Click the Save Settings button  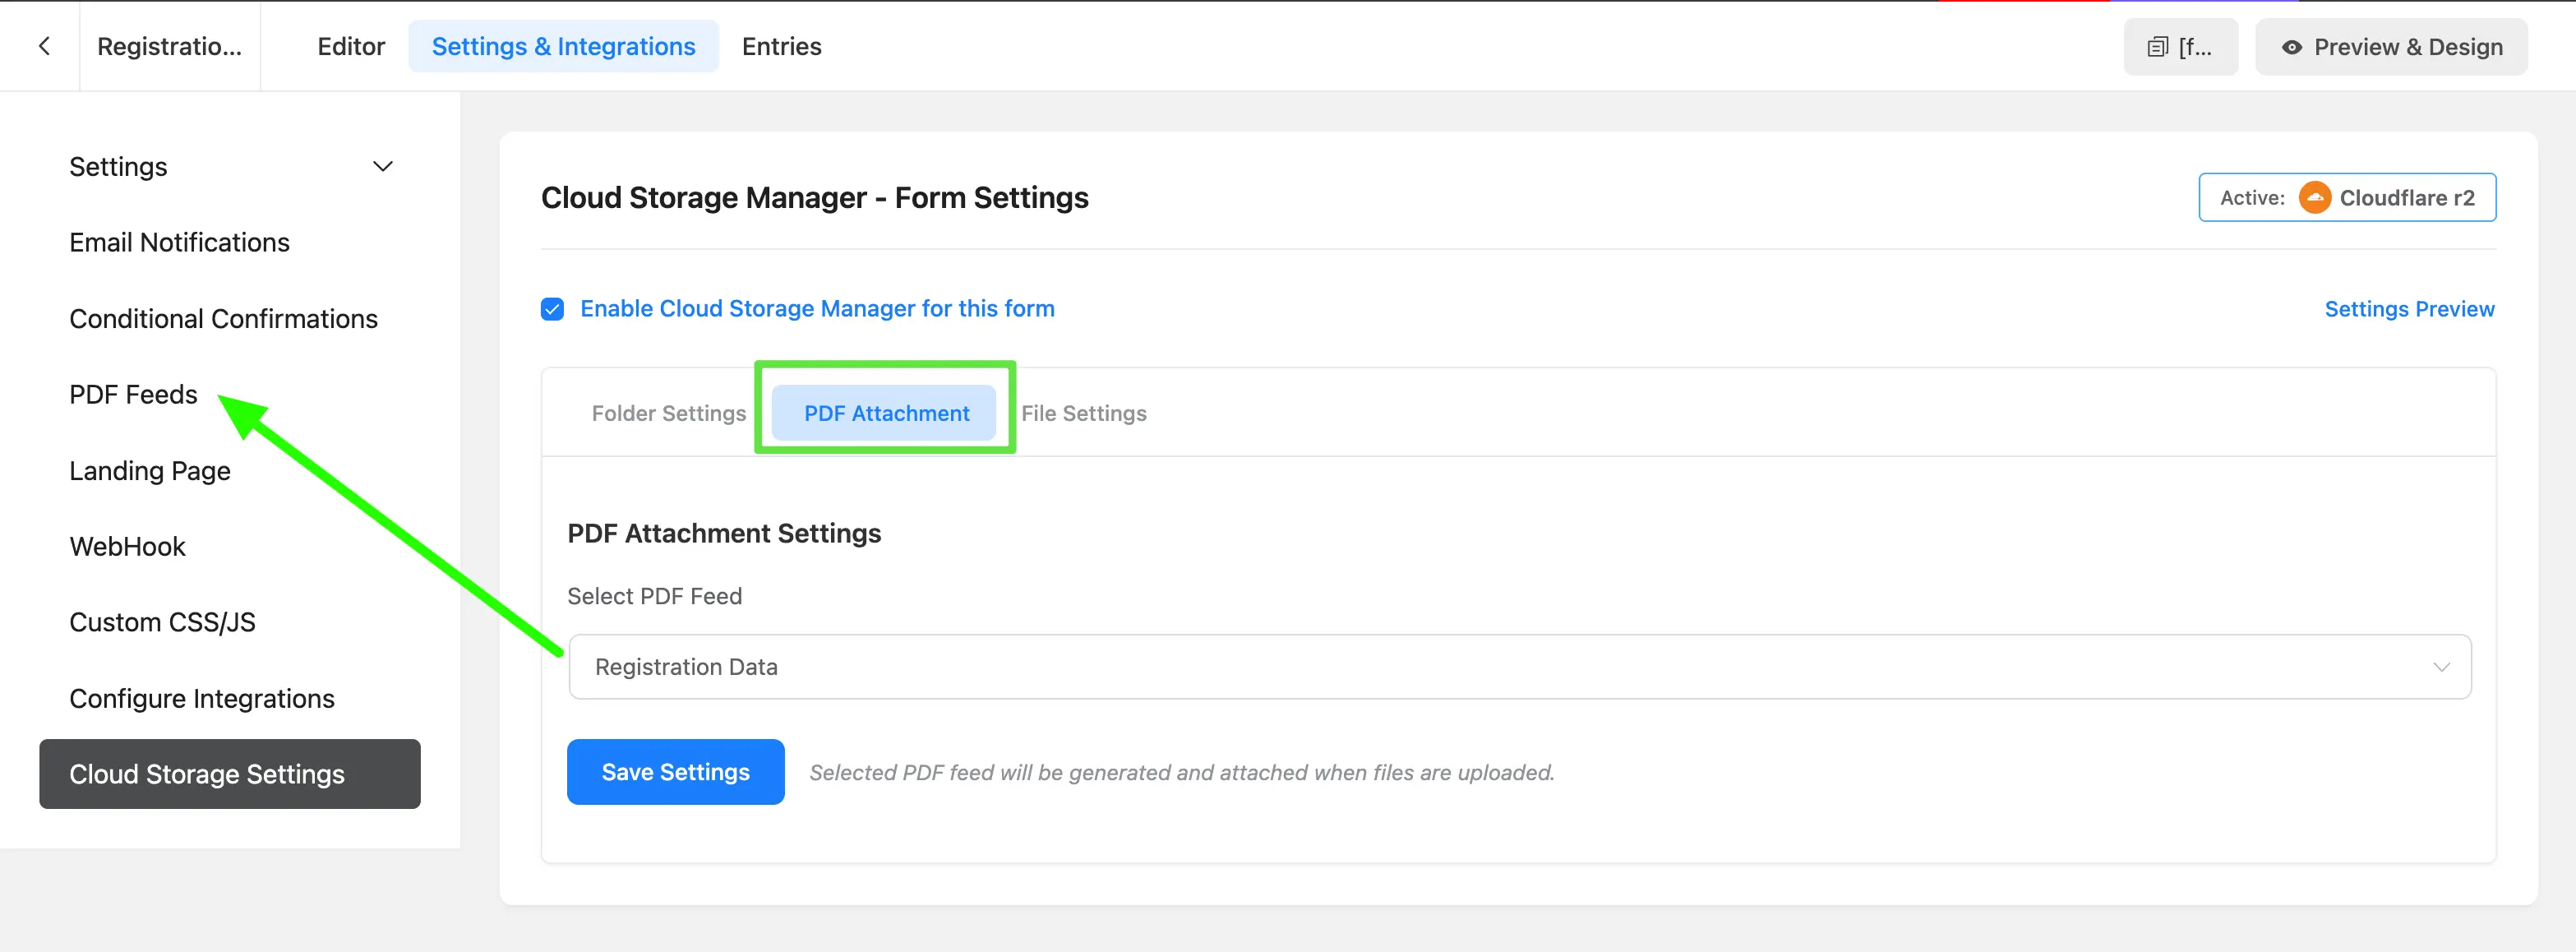tap(675, 772)
